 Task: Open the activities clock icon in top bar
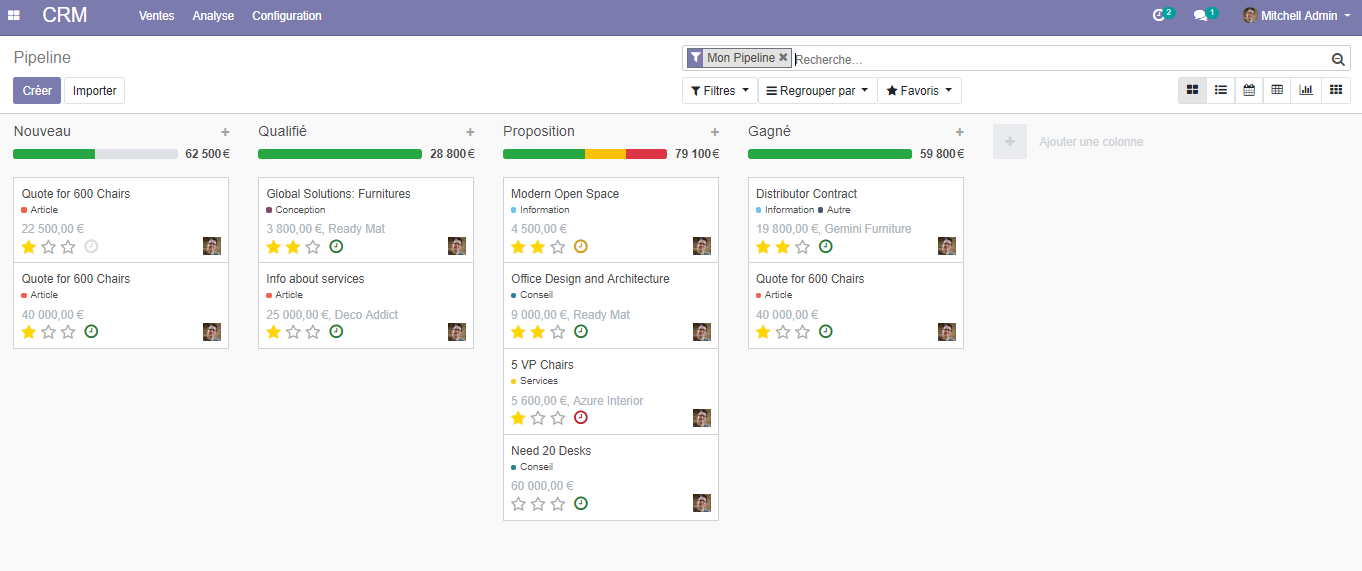click(1159, 16)
